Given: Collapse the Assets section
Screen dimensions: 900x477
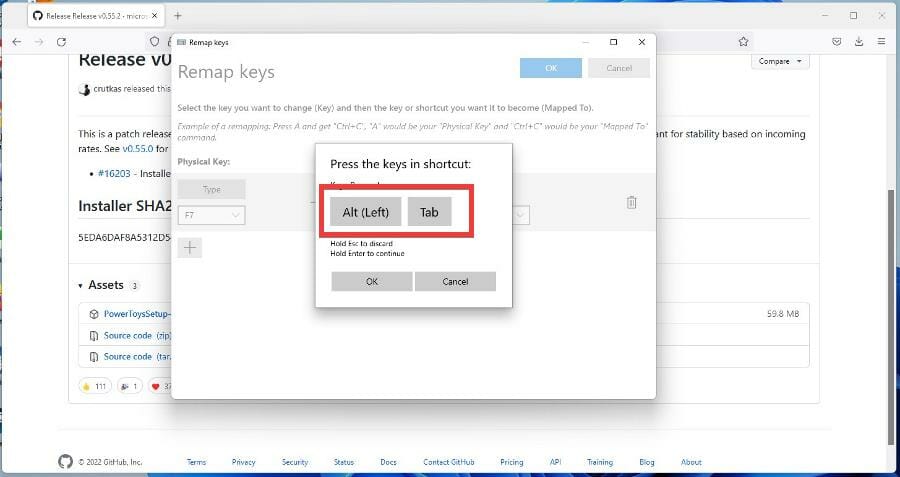Looking at the screenshot, I should tap(81, 285).
